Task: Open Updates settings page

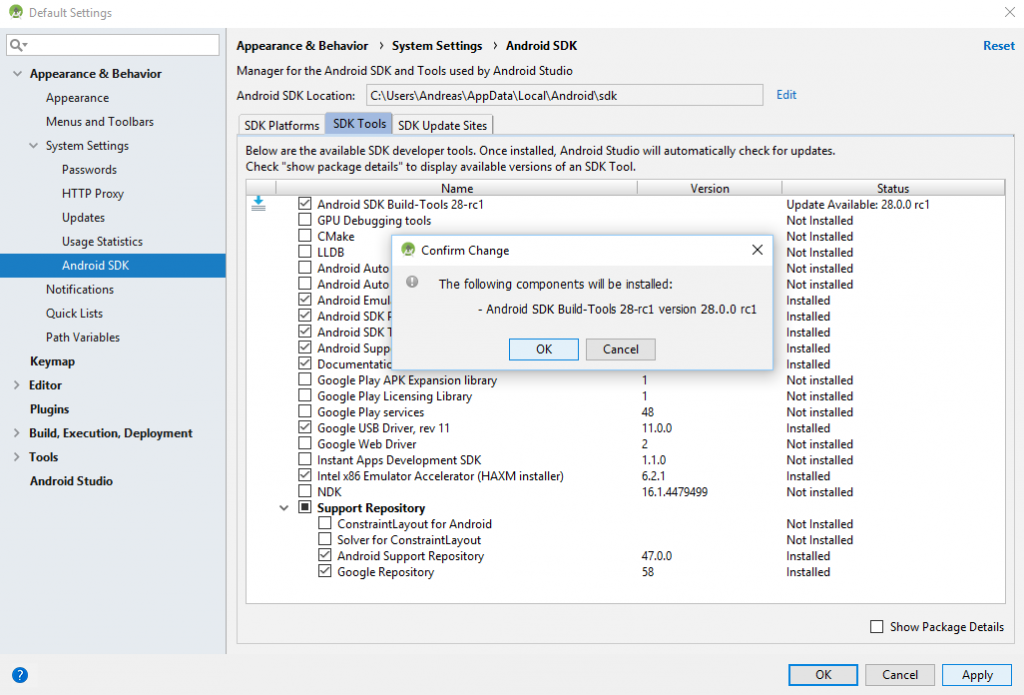Action: (x=83, y=218)
